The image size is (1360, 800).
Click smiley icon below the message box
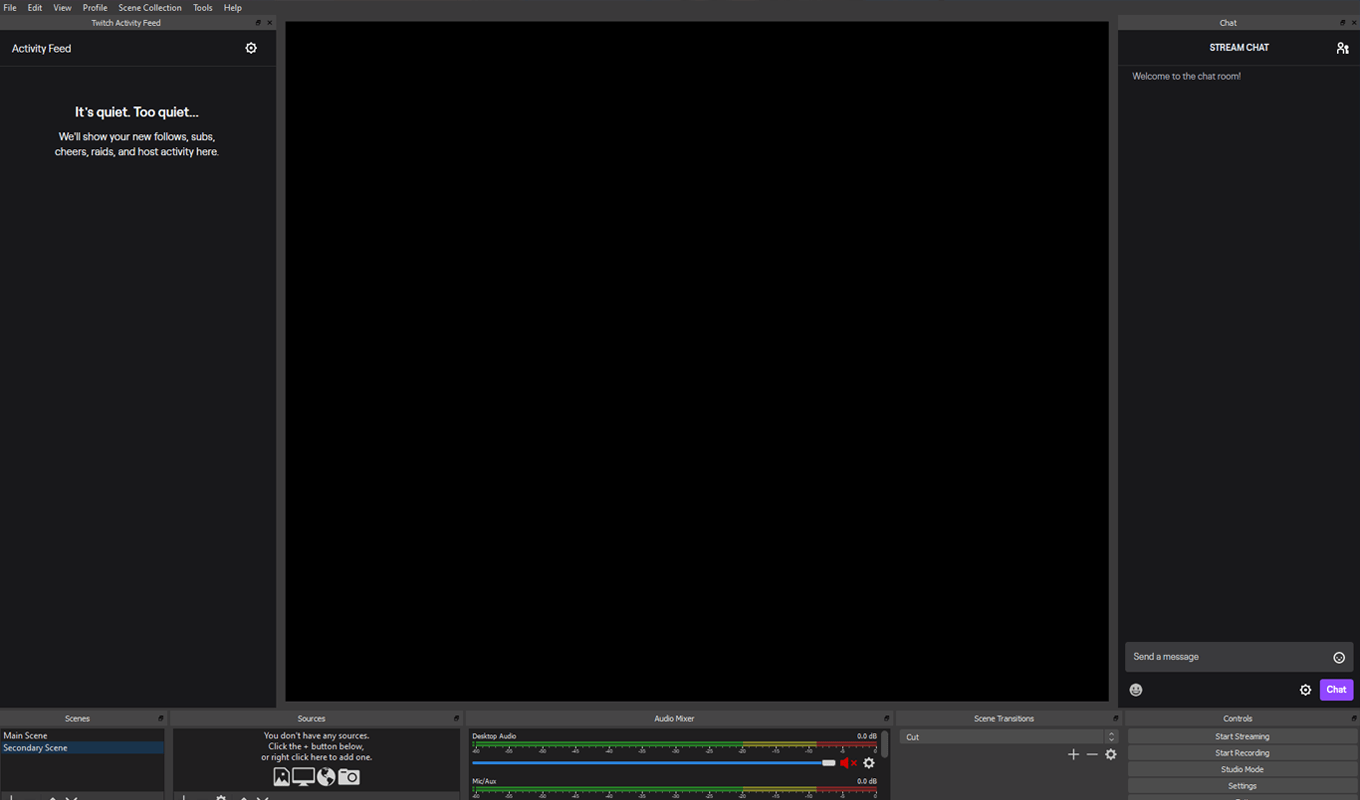[1136, 690]
